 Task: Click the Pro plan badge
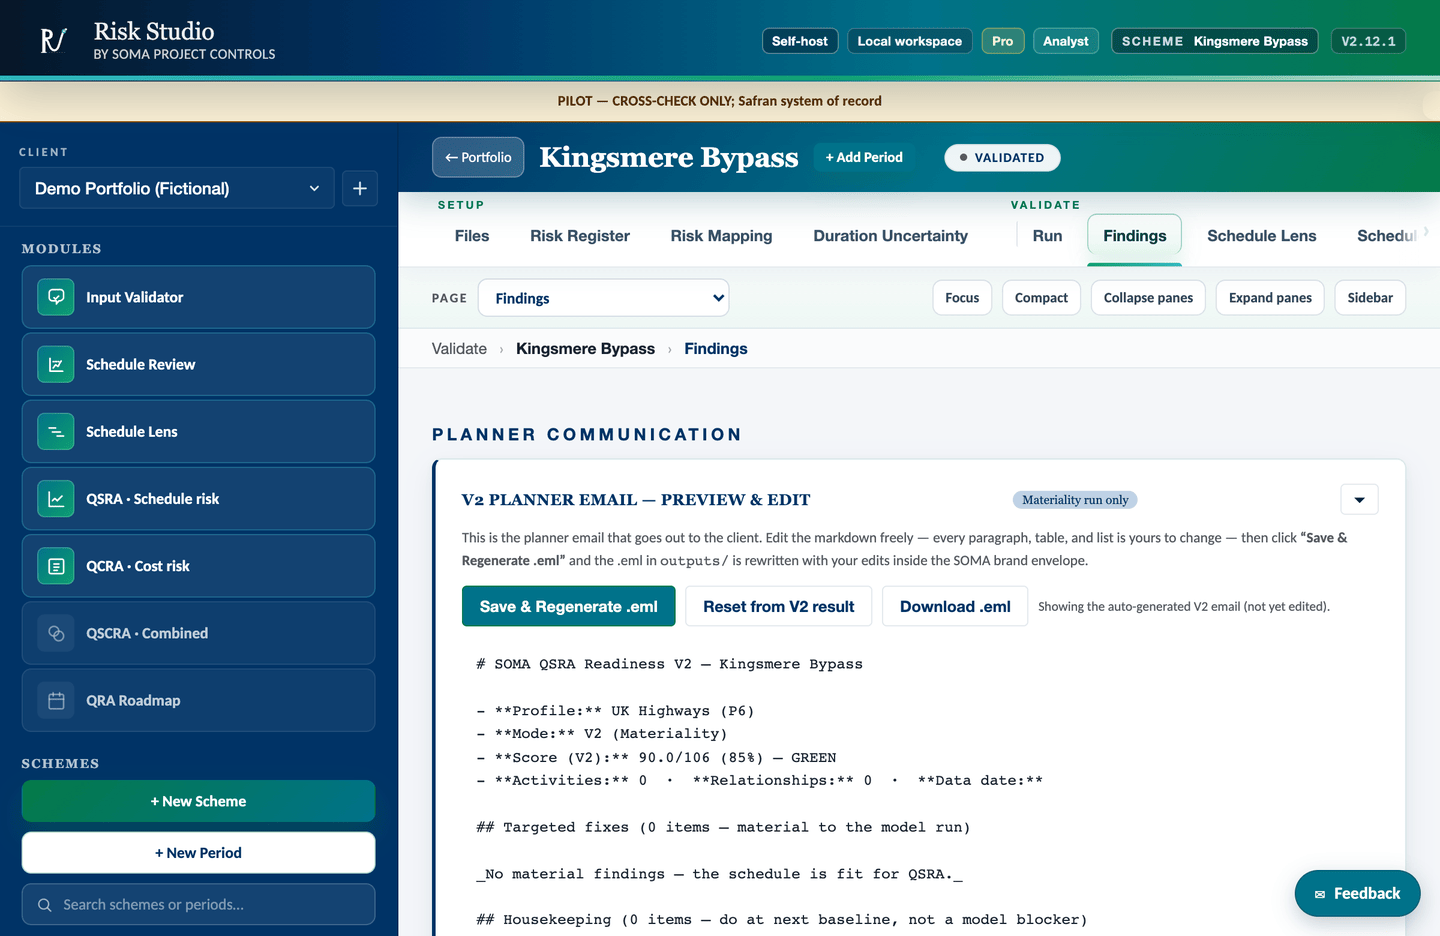pyautogui.click(x=1003, y=41)
